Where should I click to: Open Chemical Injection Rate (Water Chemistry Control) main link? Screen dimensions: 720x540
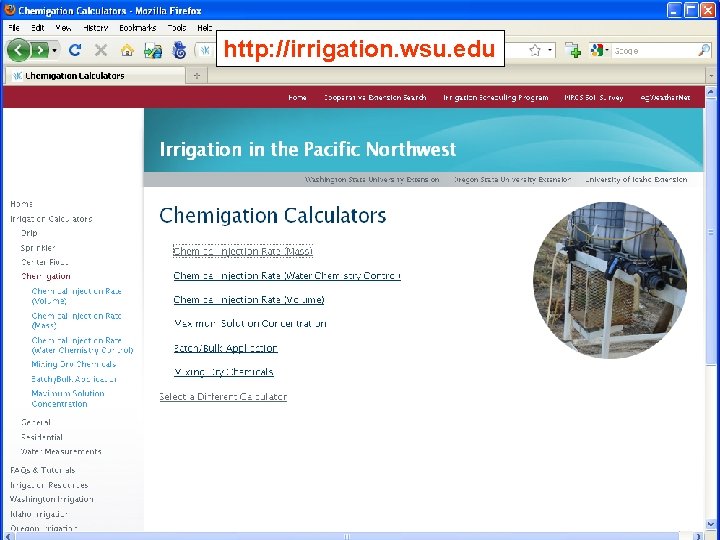(287, 276)
